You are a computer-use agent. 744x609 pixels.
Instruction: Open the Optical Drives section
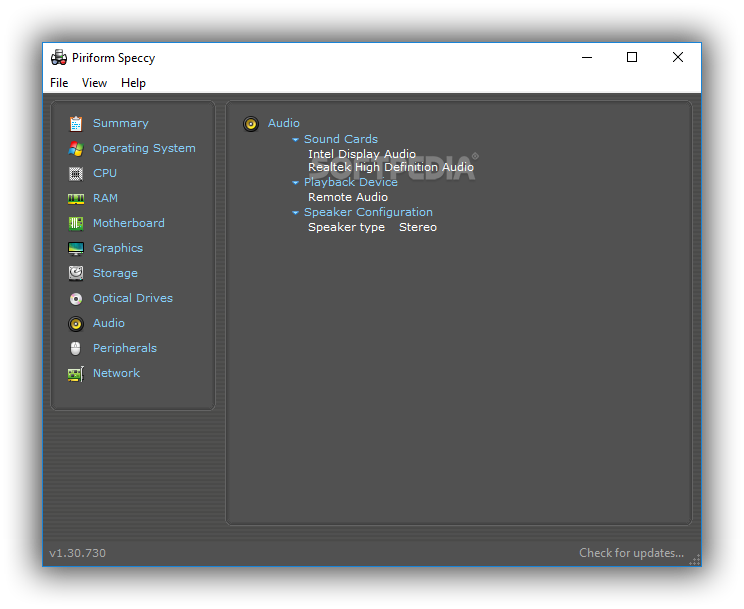tap(133, 298)
